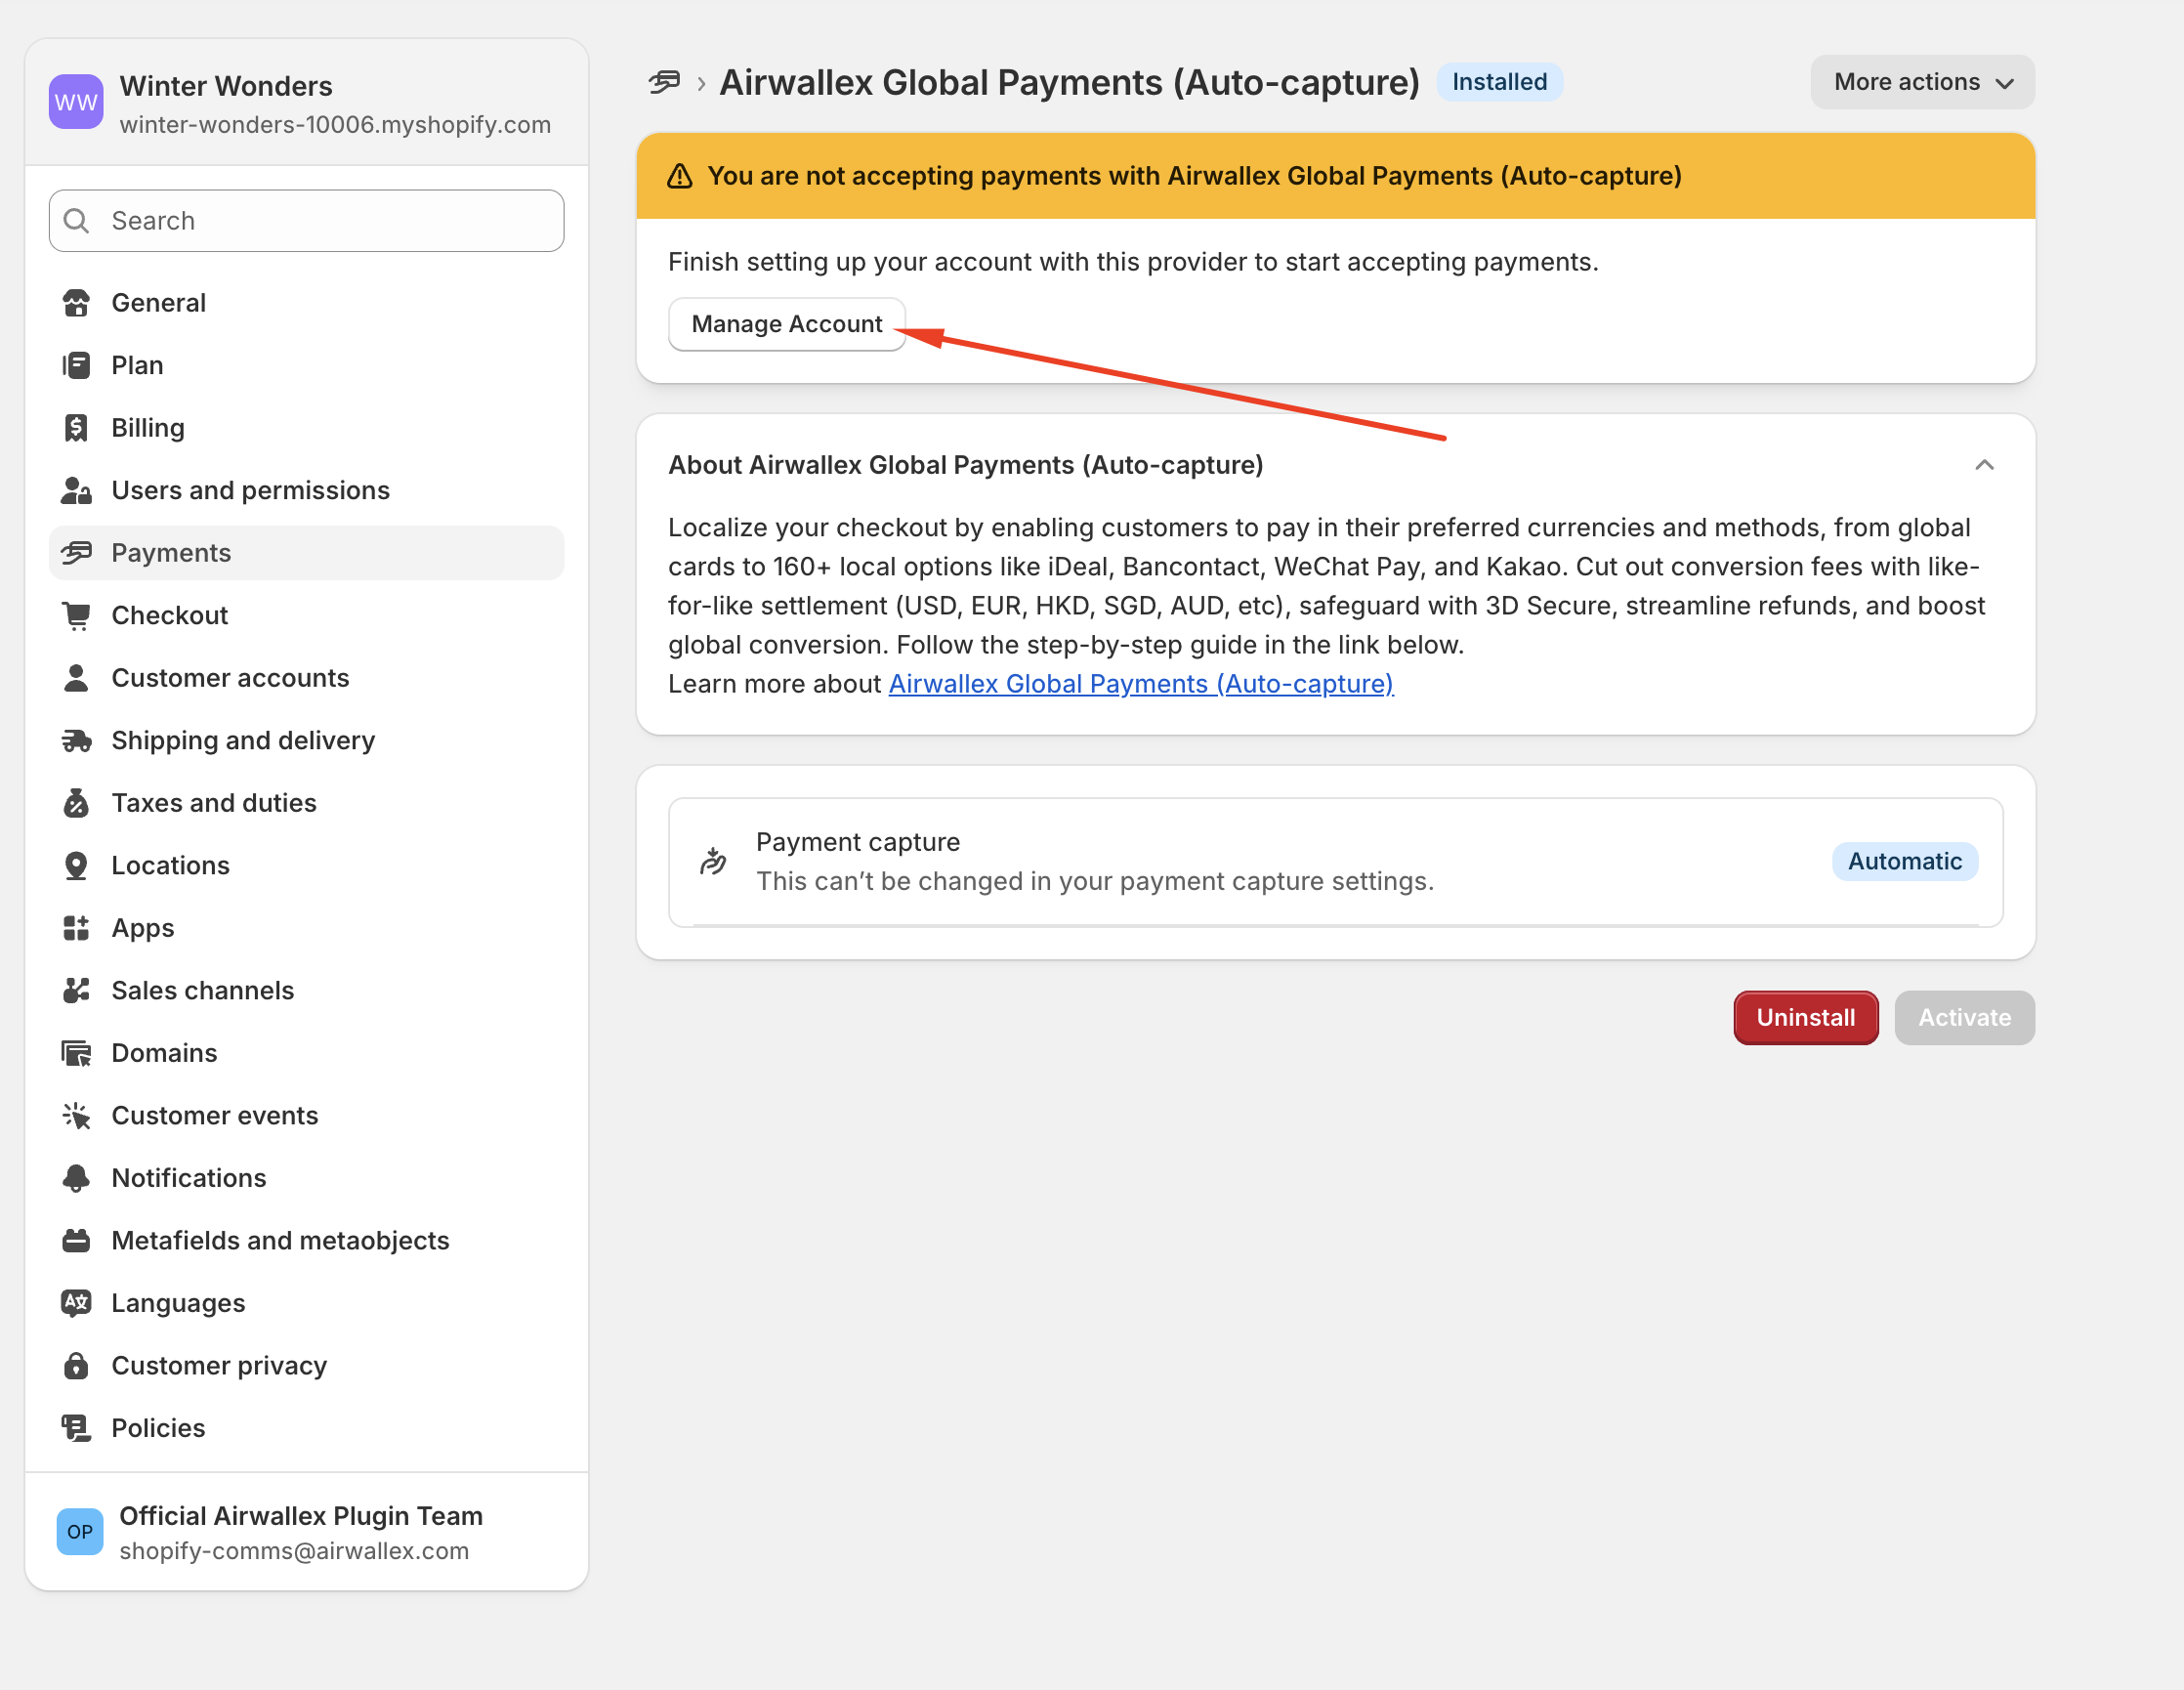This screenshot has height=1690, width=2184.
Task: Open the Airwallex Global Payments learn-more link
Action: point(1140,683)
